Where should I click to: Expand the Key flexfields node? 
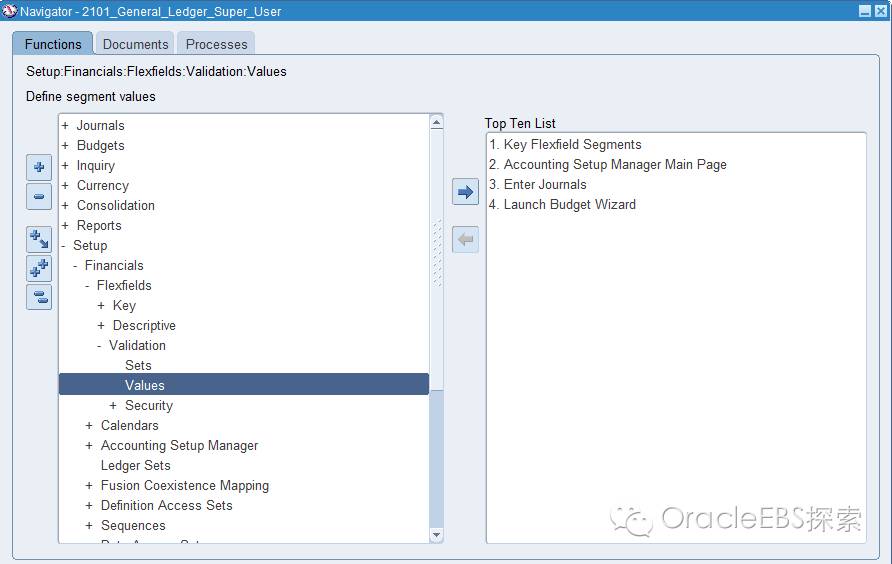101,306
